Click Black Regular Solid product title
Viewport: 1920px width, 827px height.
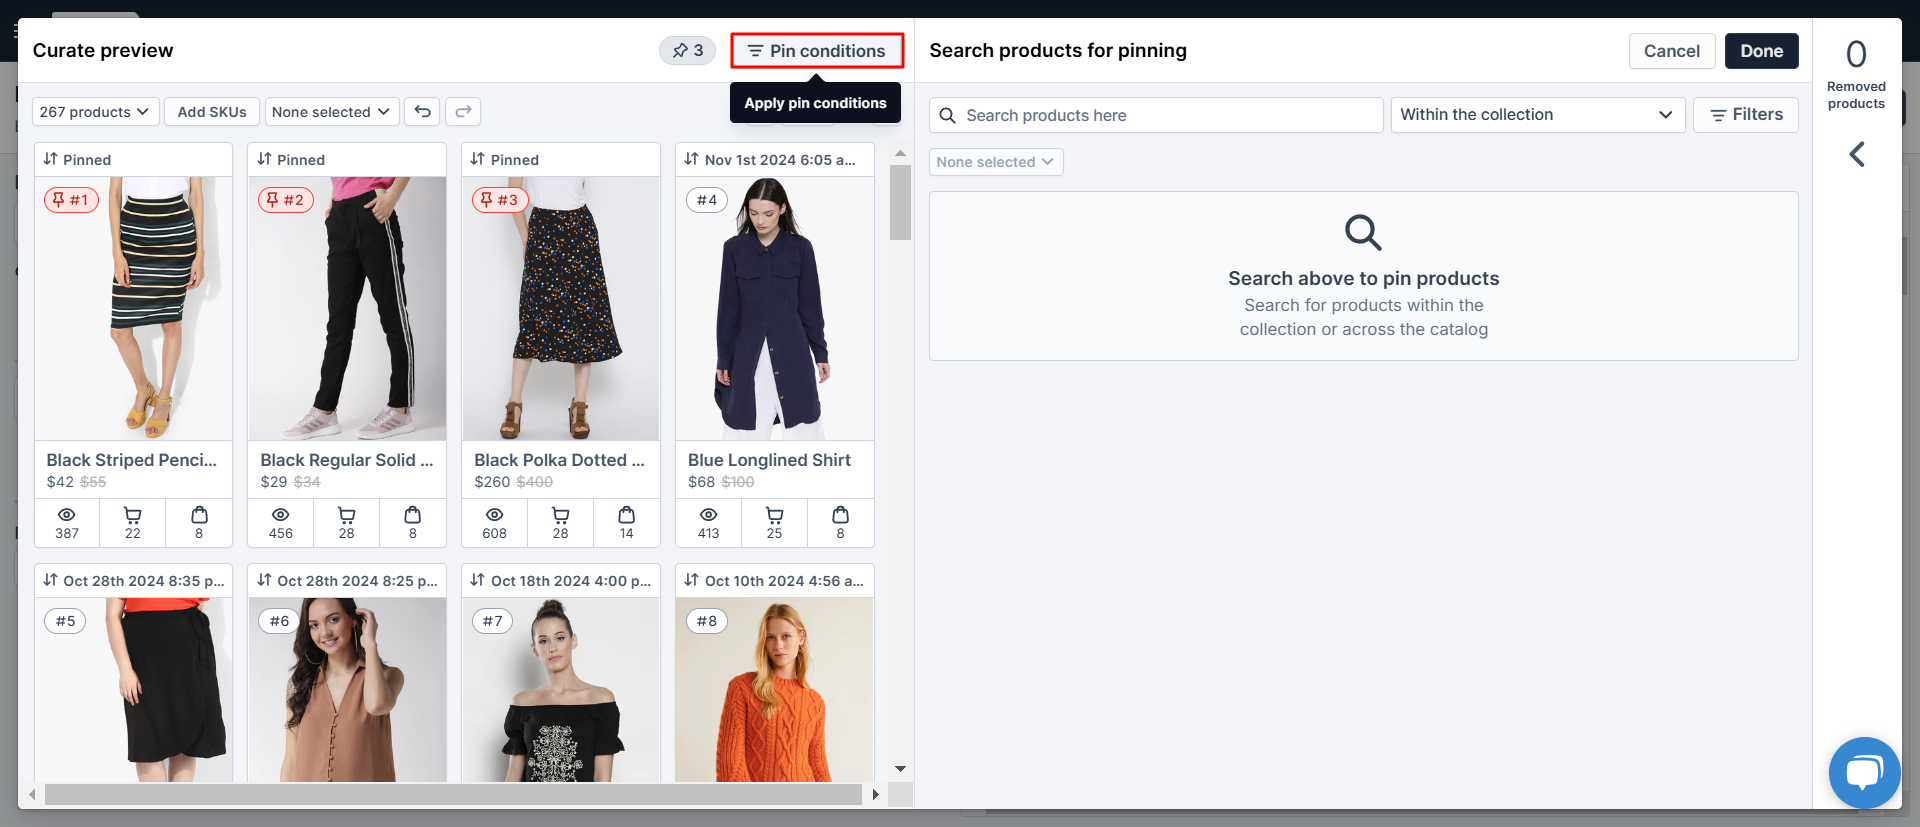pyautogui.click(x=346, y=460)
